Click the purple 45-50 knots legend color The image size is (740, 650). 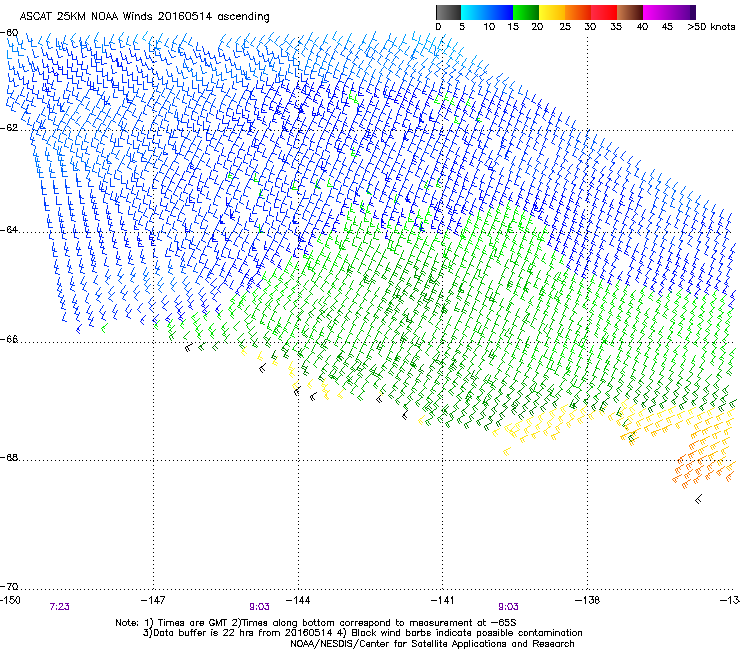pyautogui.click(x=682, y=12)
